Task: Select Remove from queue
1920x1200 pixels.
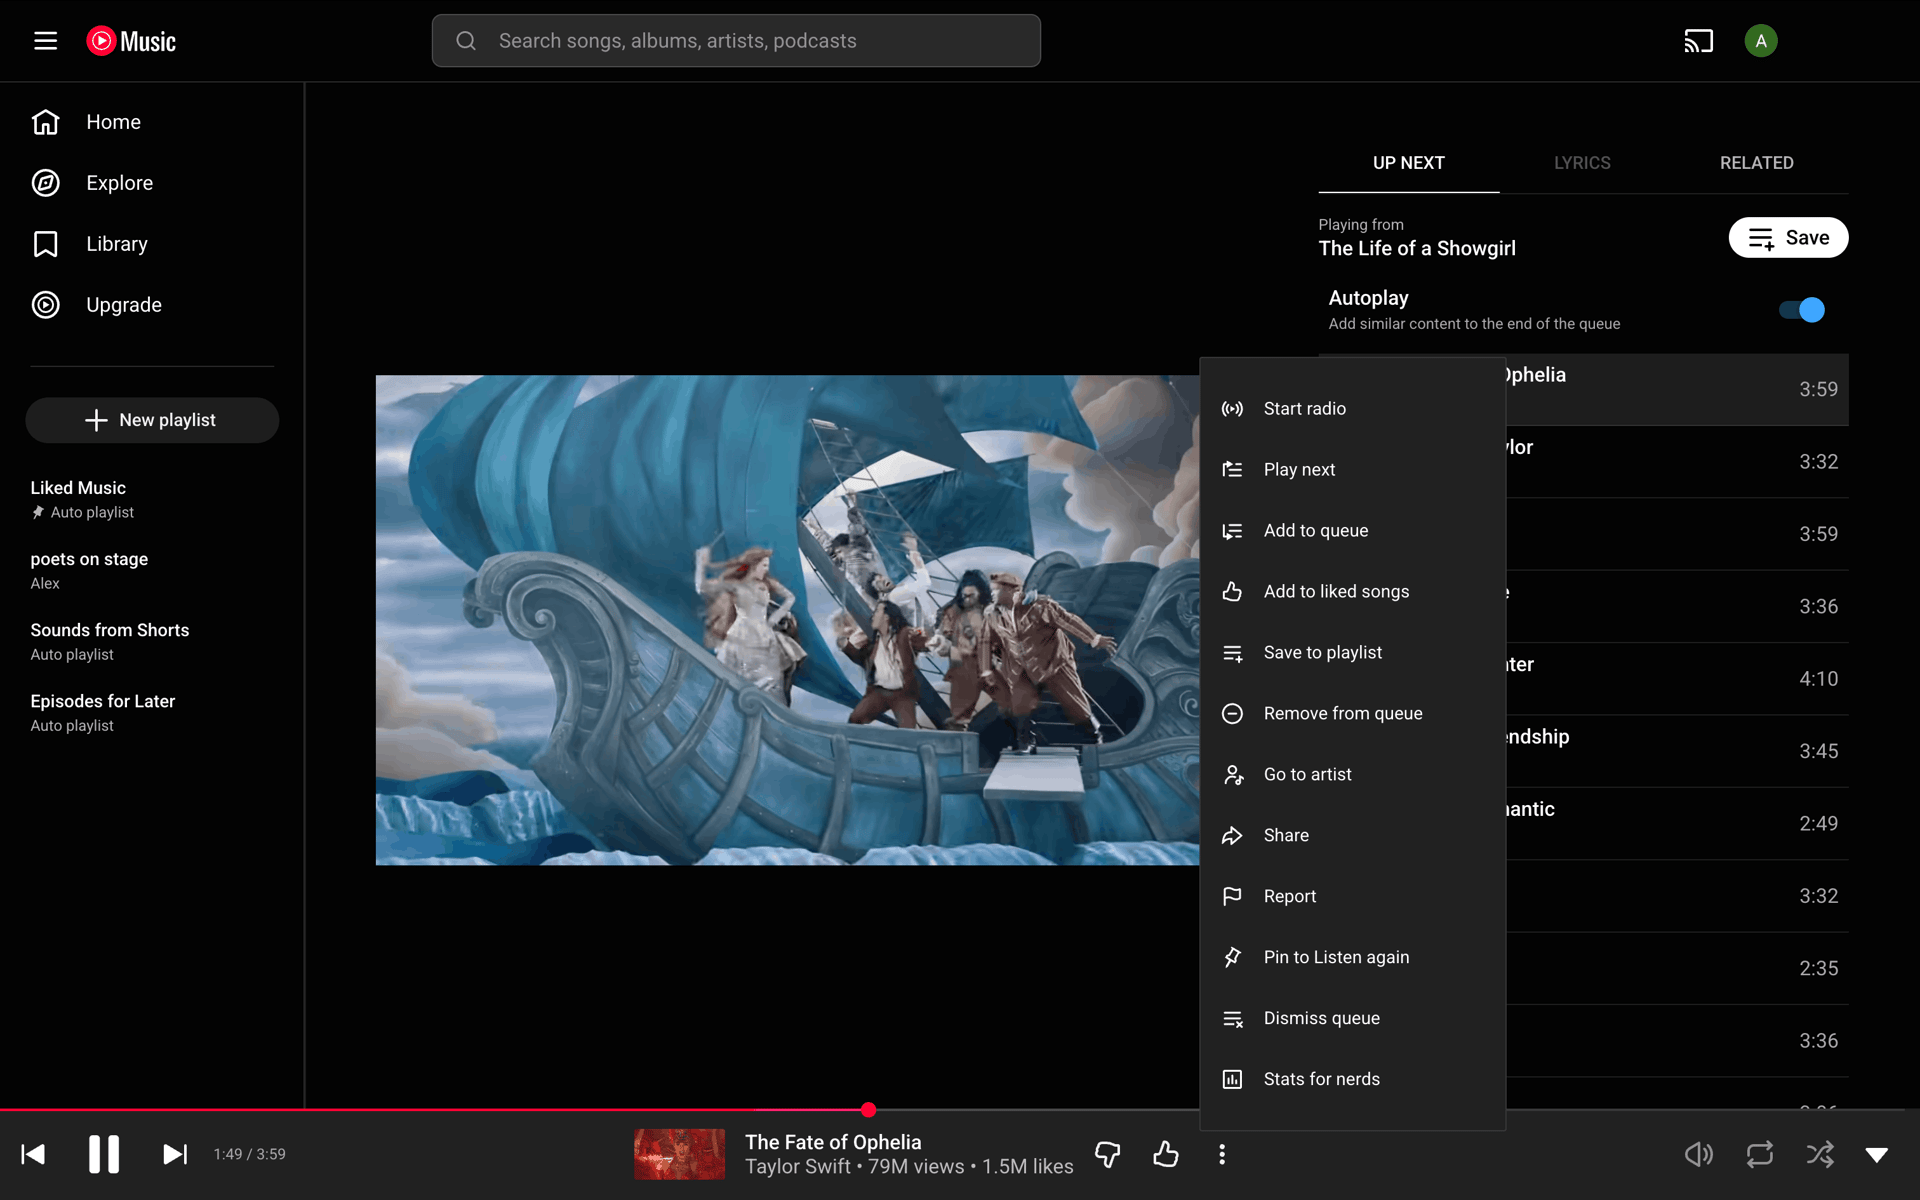Action: (x=1352, y=713)
